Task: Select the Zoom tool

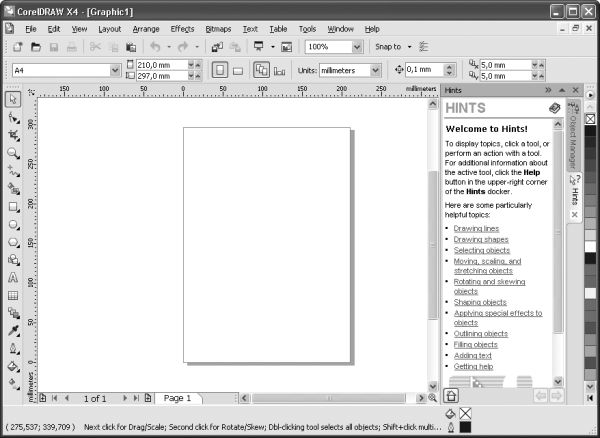Action: pyautogui.click(x=13, y=153)
